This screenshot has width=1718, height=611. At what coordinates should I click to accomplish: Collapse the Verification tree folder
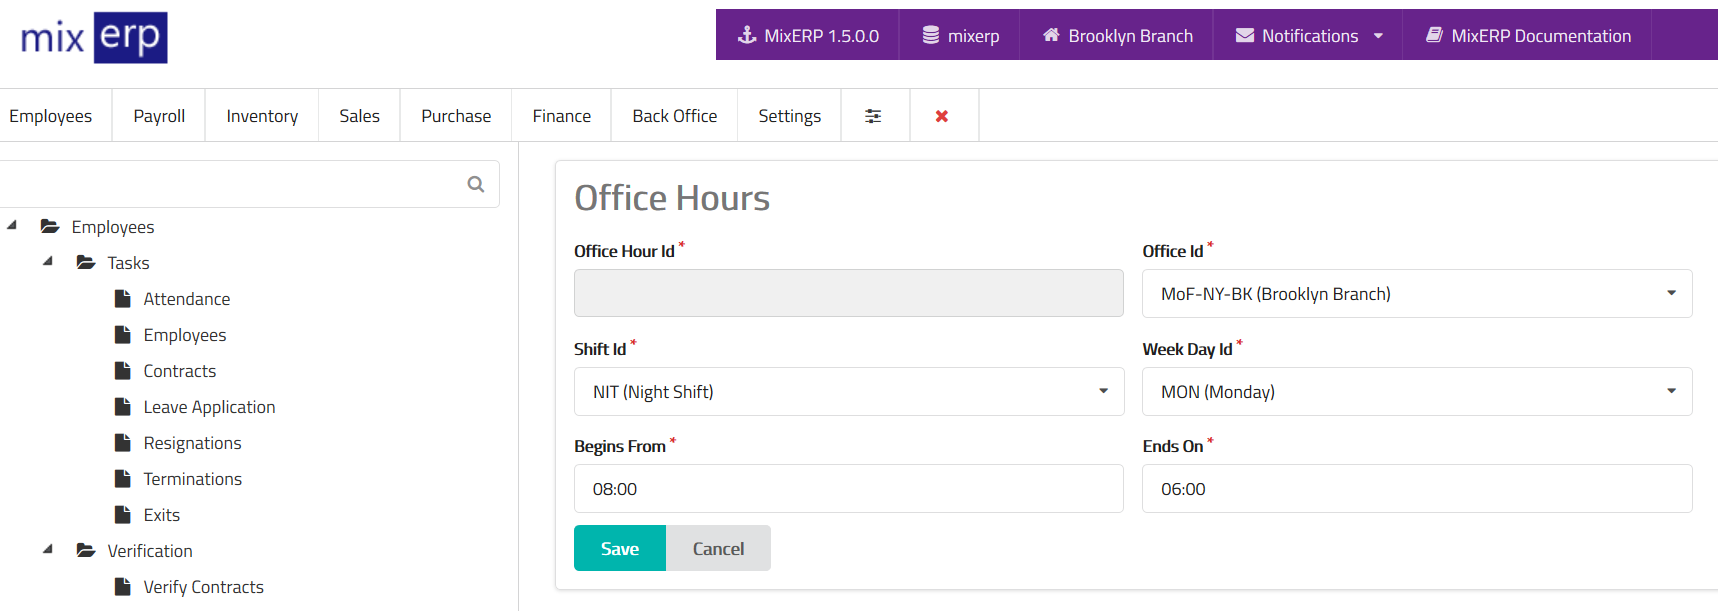48,550
